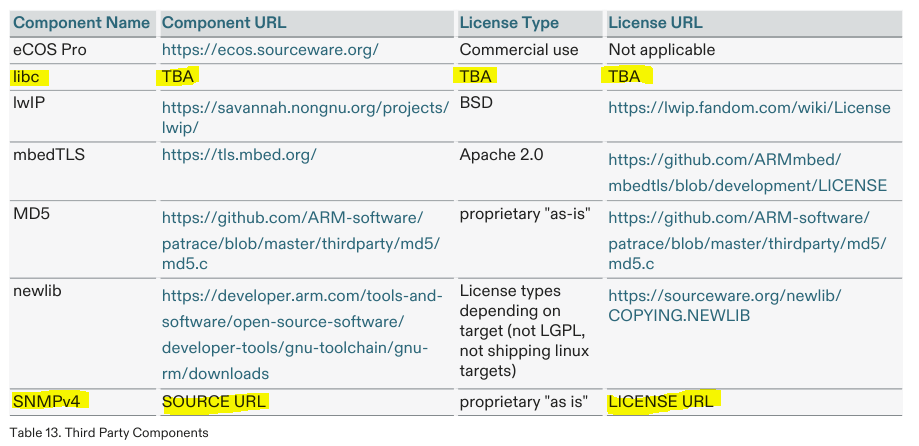Open the savannah.nongnu.org lwip project link
The image size is (919, 446).
(x=305, y=118)
